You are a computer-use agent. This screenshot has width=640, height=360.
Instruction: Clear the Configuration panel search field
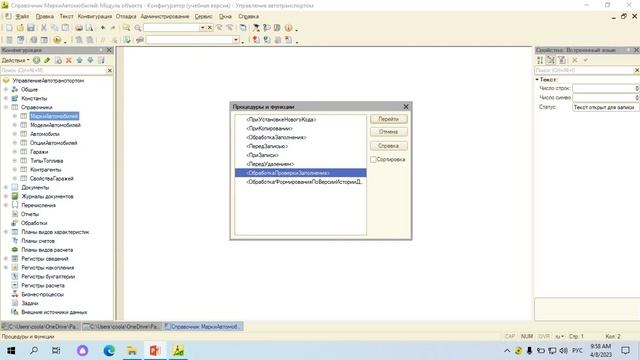click(x=109, y=71)
